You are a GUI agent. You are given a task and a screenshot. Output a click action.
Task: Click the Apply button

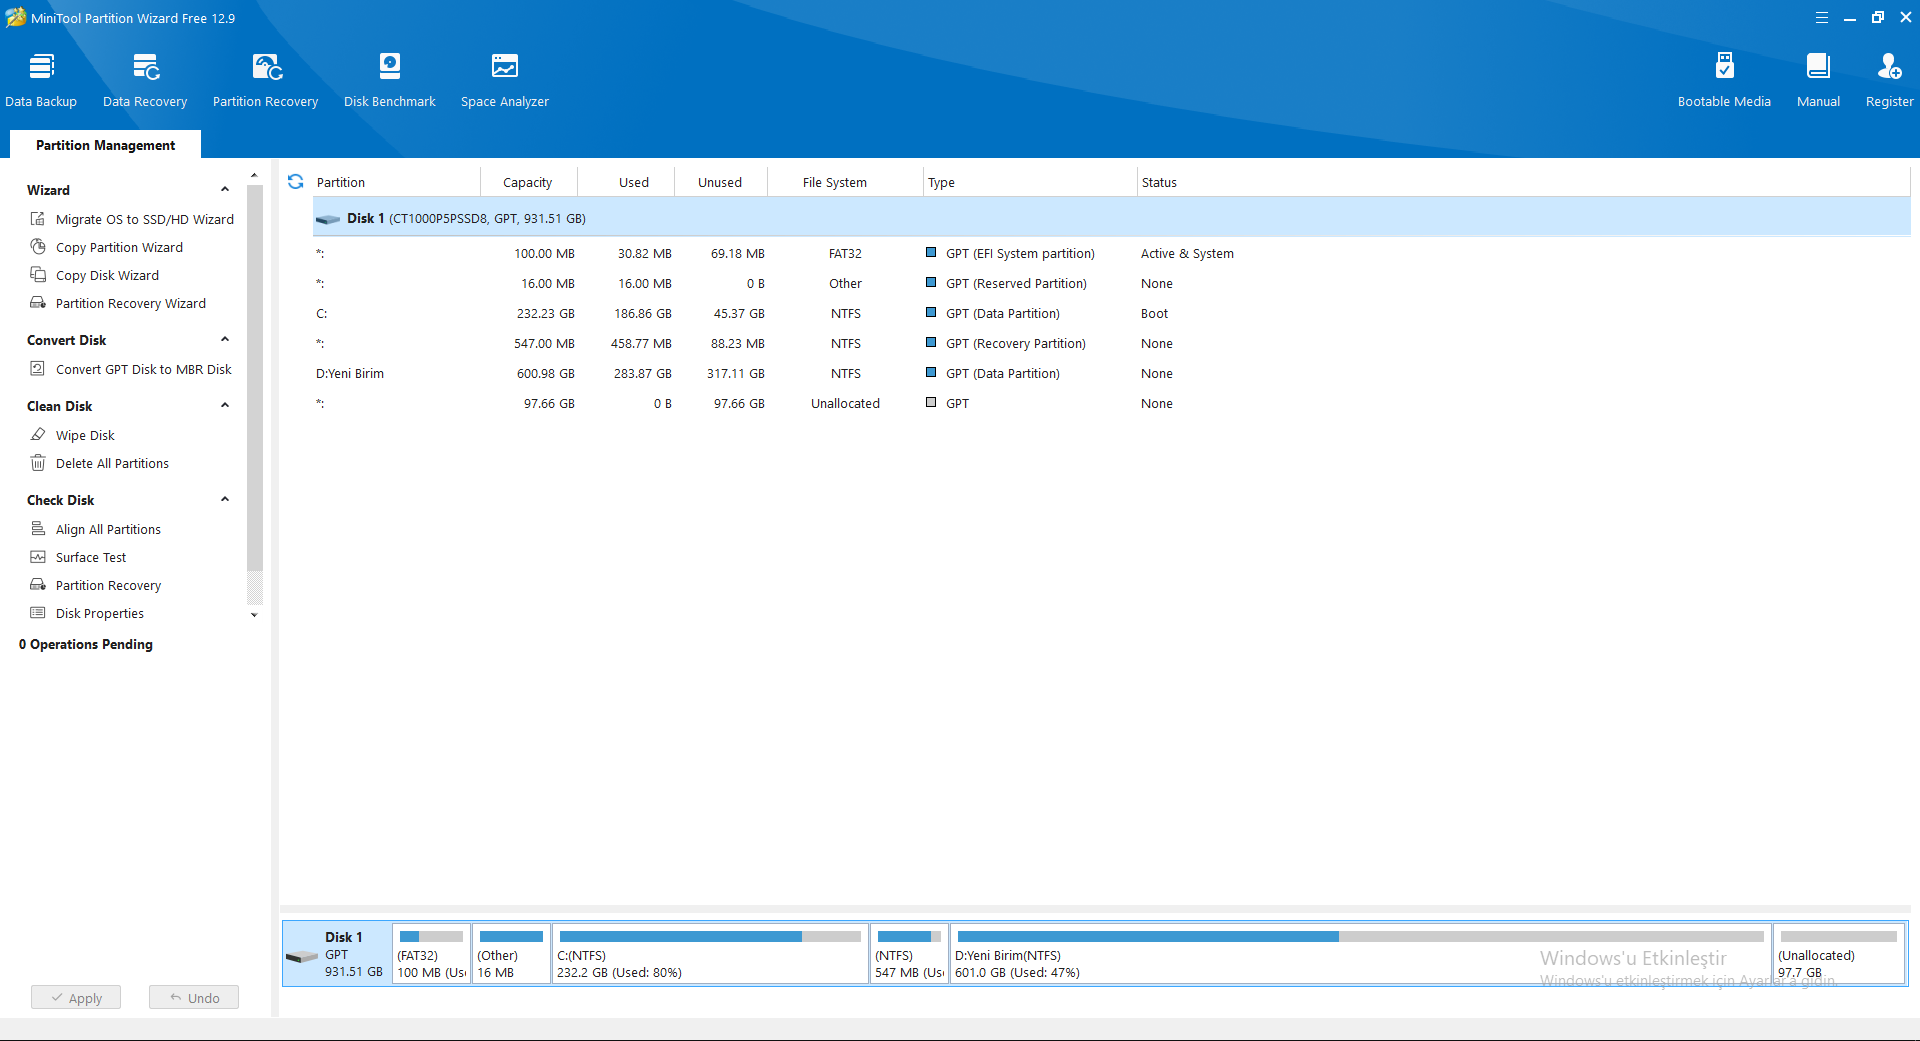click(x=76, y=997)
